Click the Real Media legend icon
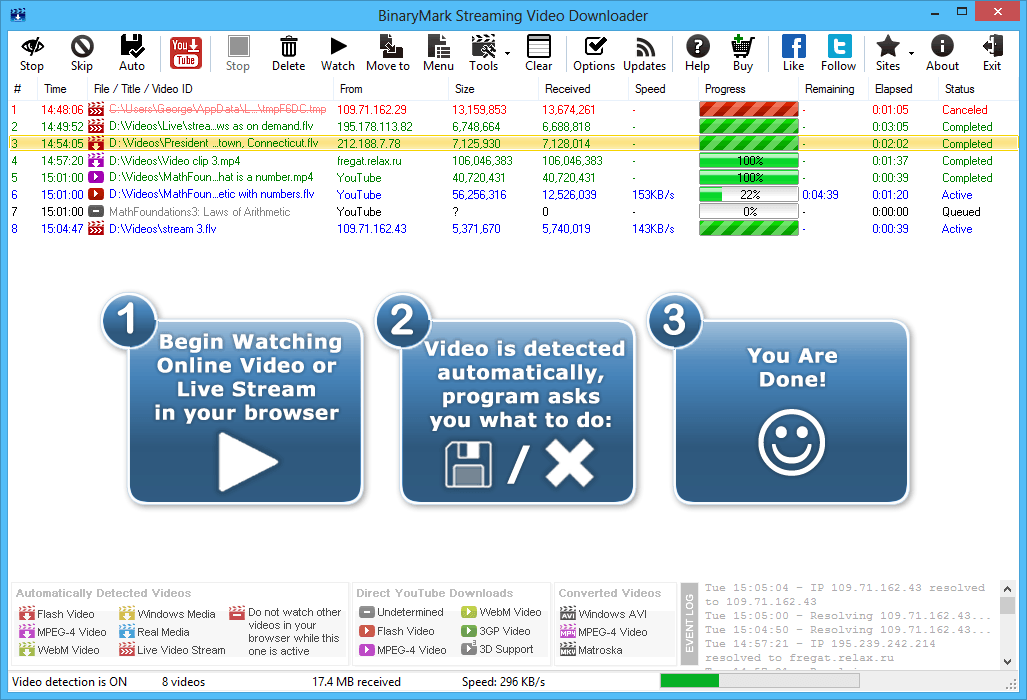 [x=127, y=632]
